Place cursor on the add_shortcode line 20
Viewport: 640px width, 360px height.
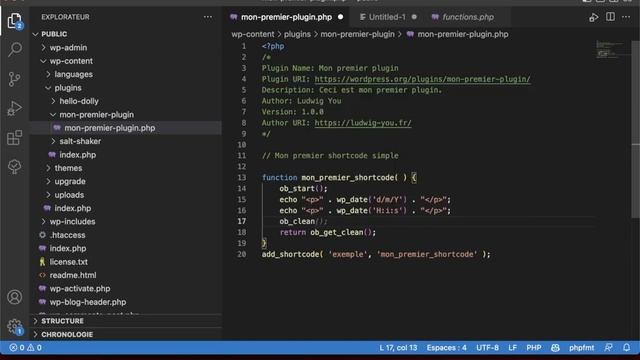[376, 254]
